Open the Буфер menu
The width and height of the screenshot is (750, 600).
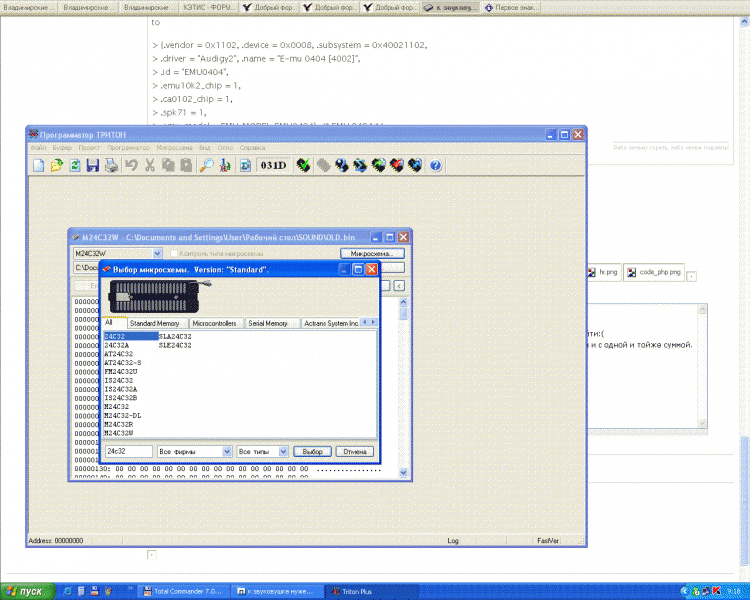click(x=62, y=148)
